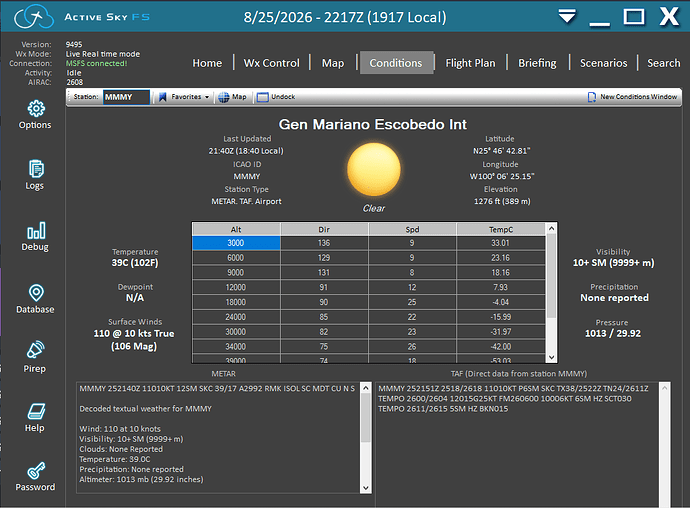Click the Spd column header
The width and height of the screenshot is (690, 508).
click(412, 229)
